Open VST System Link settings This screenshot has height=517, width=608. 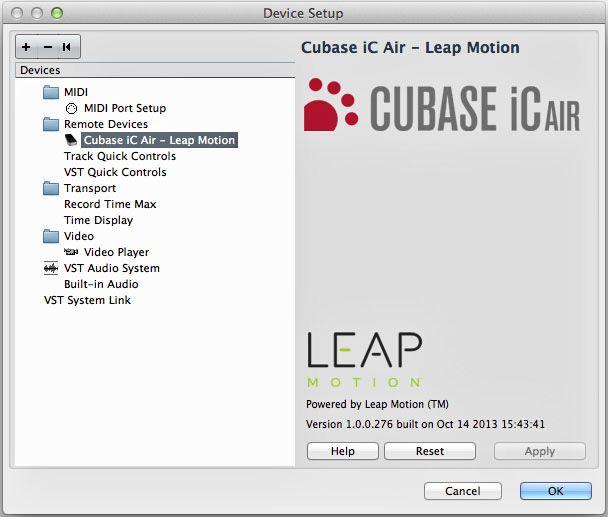click(x=87, y=300)
